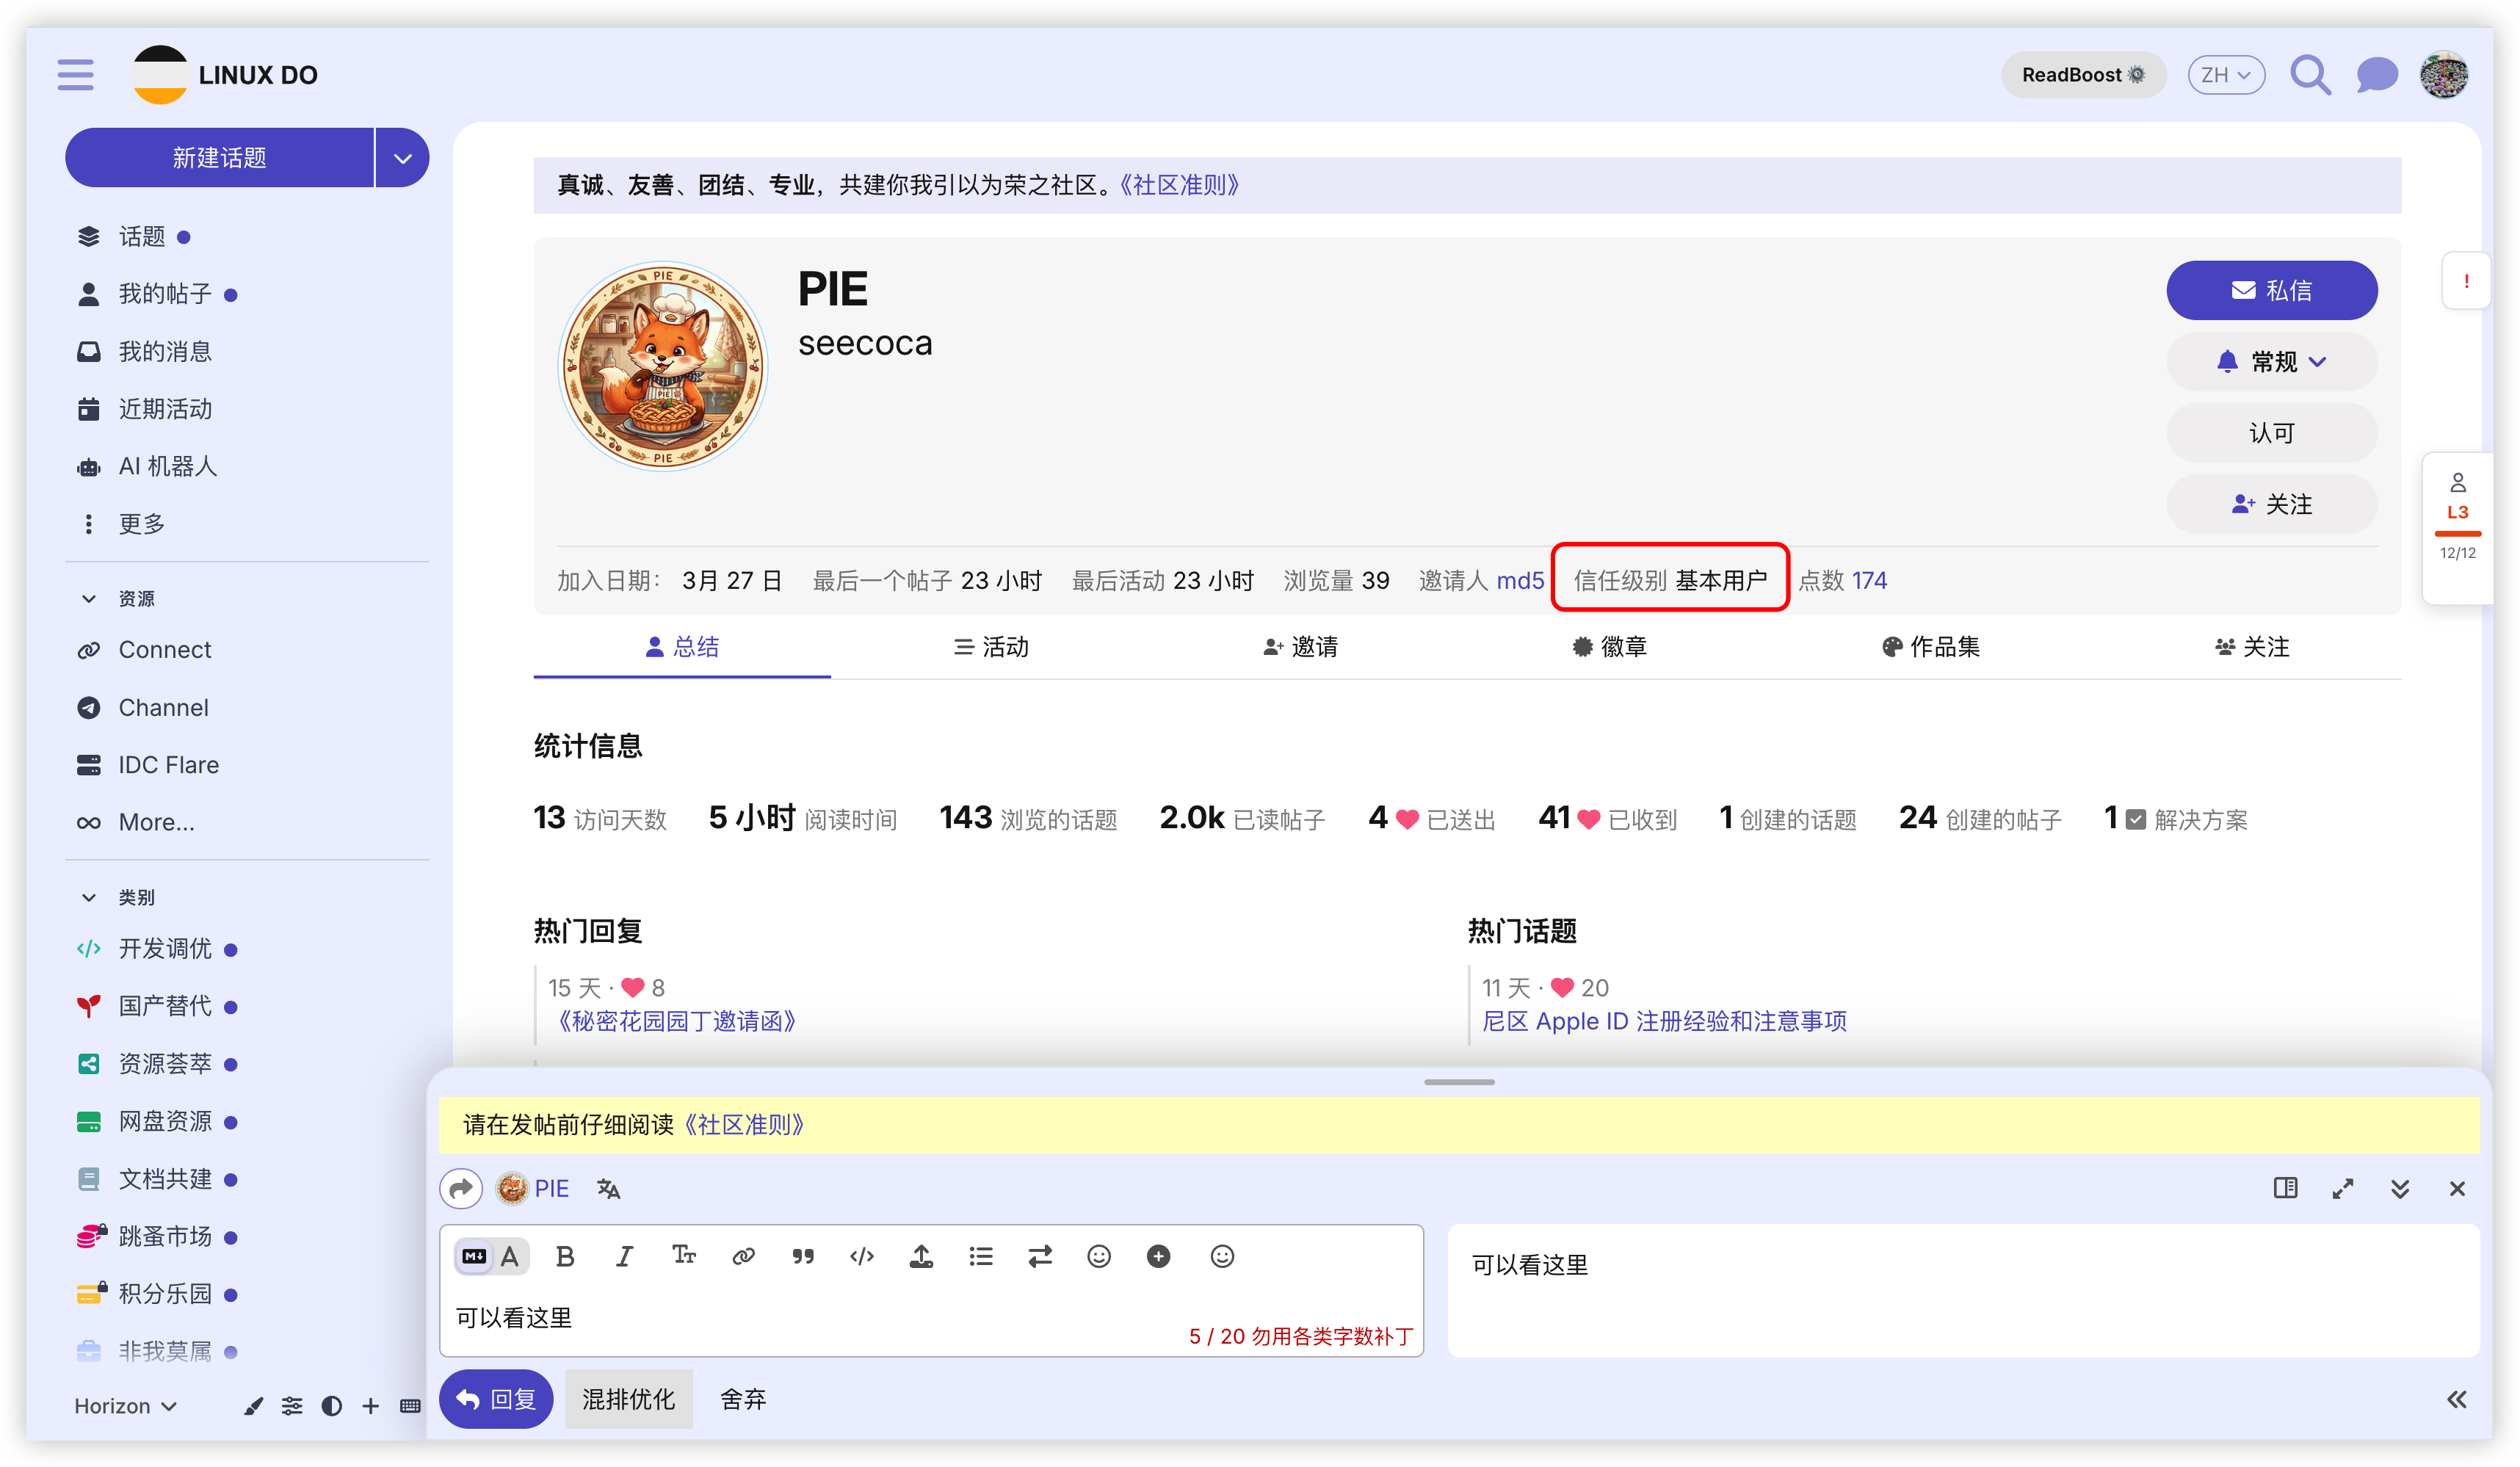The width and height of the screenshot is (2520, 1467).
Task: Switch to the 徽章 tab
Action: pos(1609,647)
